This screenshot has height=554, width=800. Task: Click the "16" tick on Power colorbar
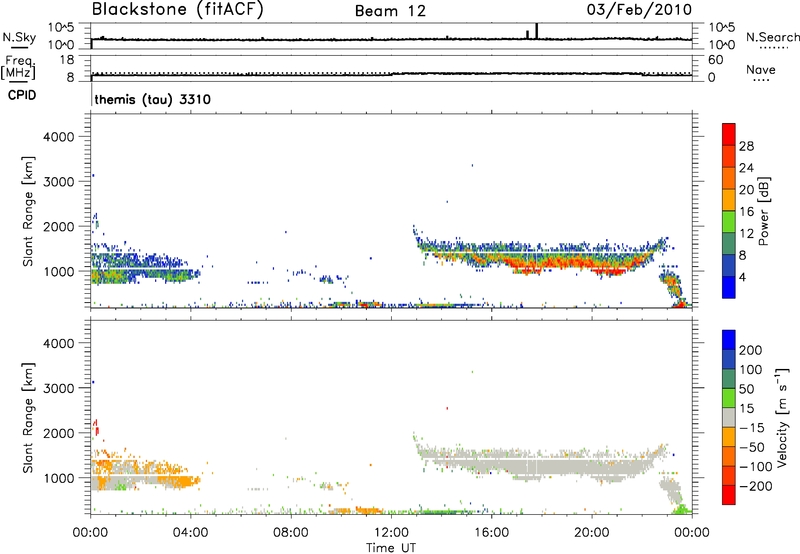(746, 212)
